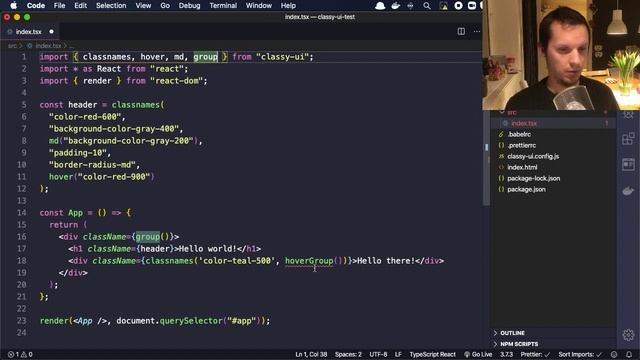Open editor More Actions ellipsis
640x360 pixels.
[477, 31]
